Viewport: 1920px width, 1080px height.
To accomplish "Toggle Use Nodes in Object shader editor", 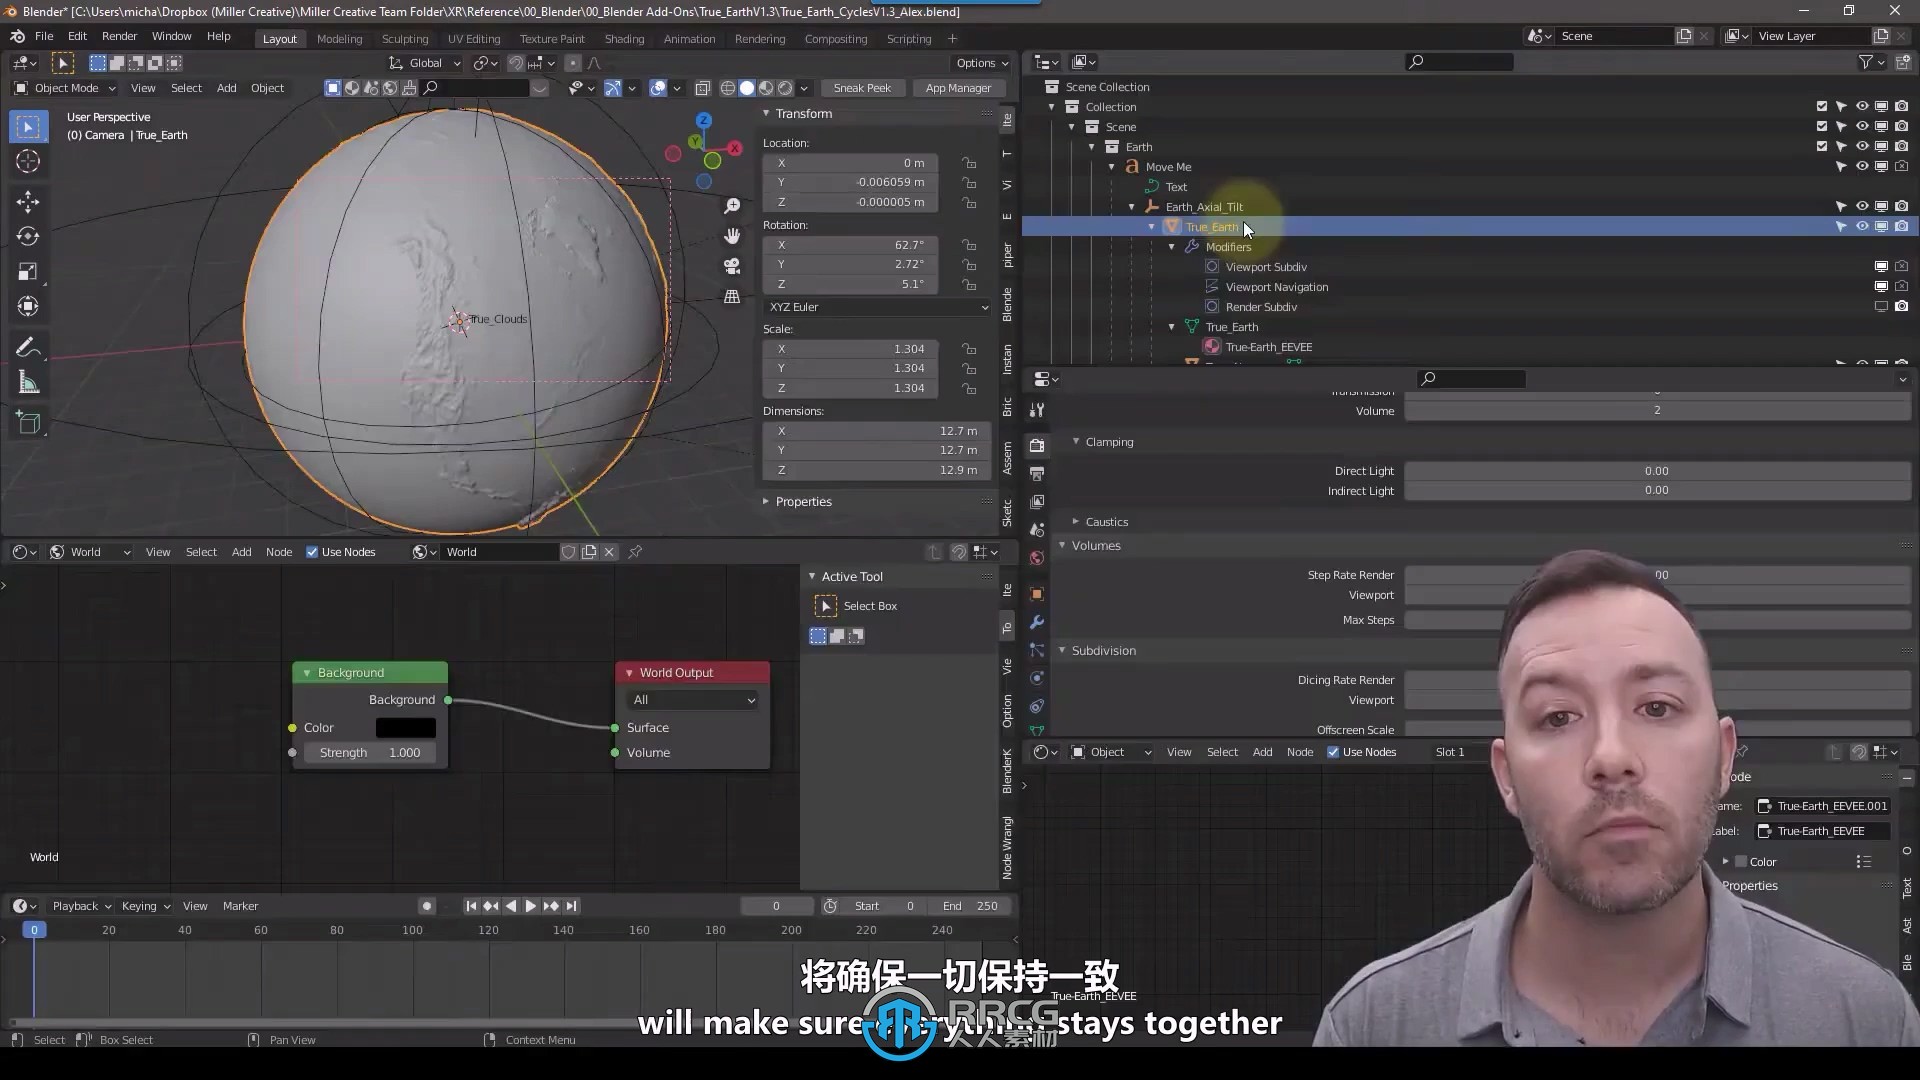I will (x=1333, y=752).
